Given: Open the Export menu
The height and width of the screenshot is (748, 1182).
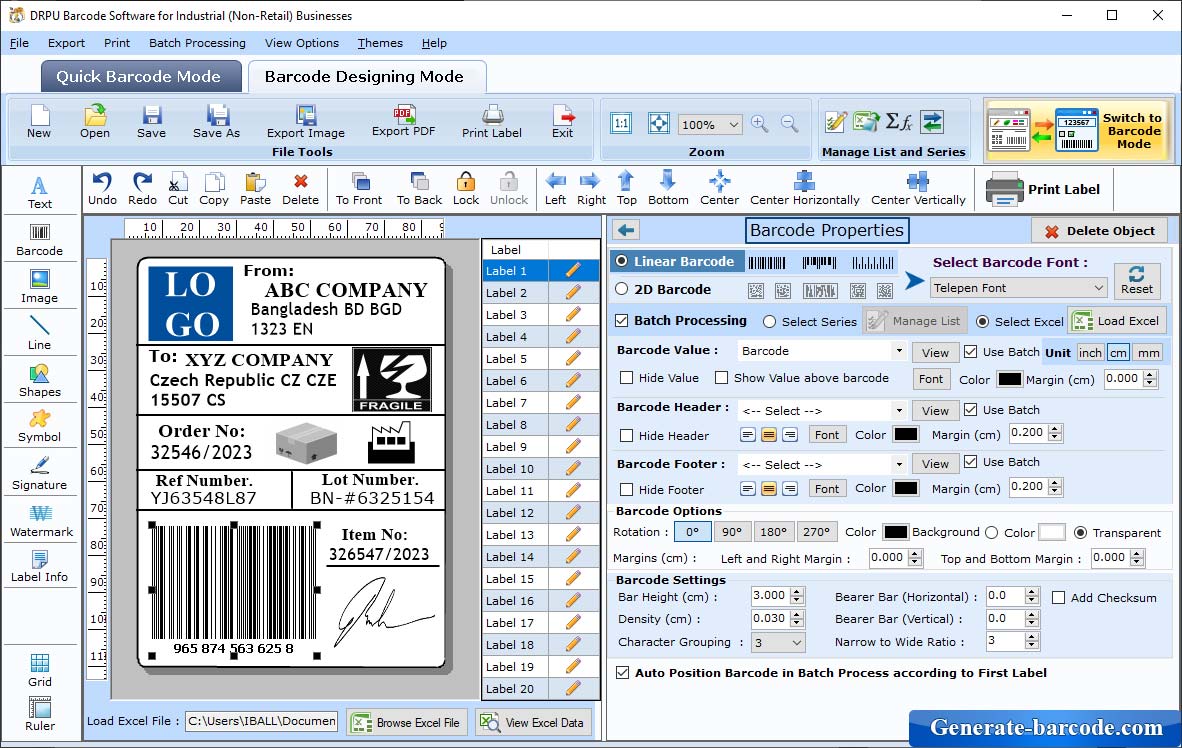Looking at the screenshot, I should (66, 43).
